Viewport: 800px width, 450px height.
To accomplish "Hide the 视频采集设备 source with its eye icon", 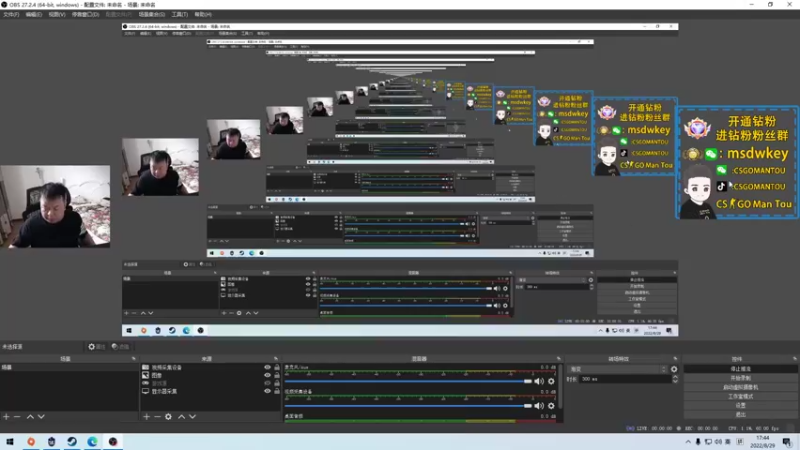I will [x=267, y=367].
